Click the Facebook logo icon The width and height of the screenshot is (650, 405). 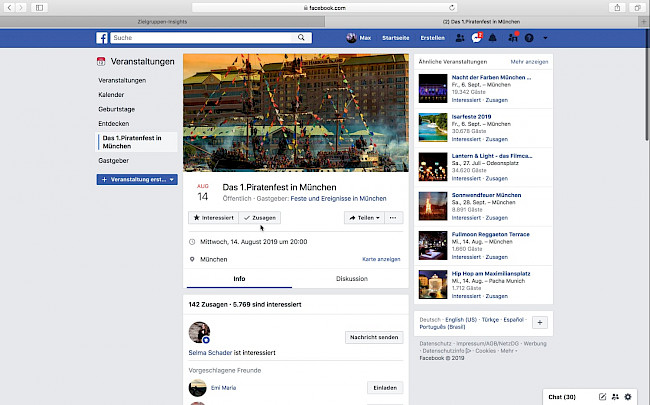102,38
